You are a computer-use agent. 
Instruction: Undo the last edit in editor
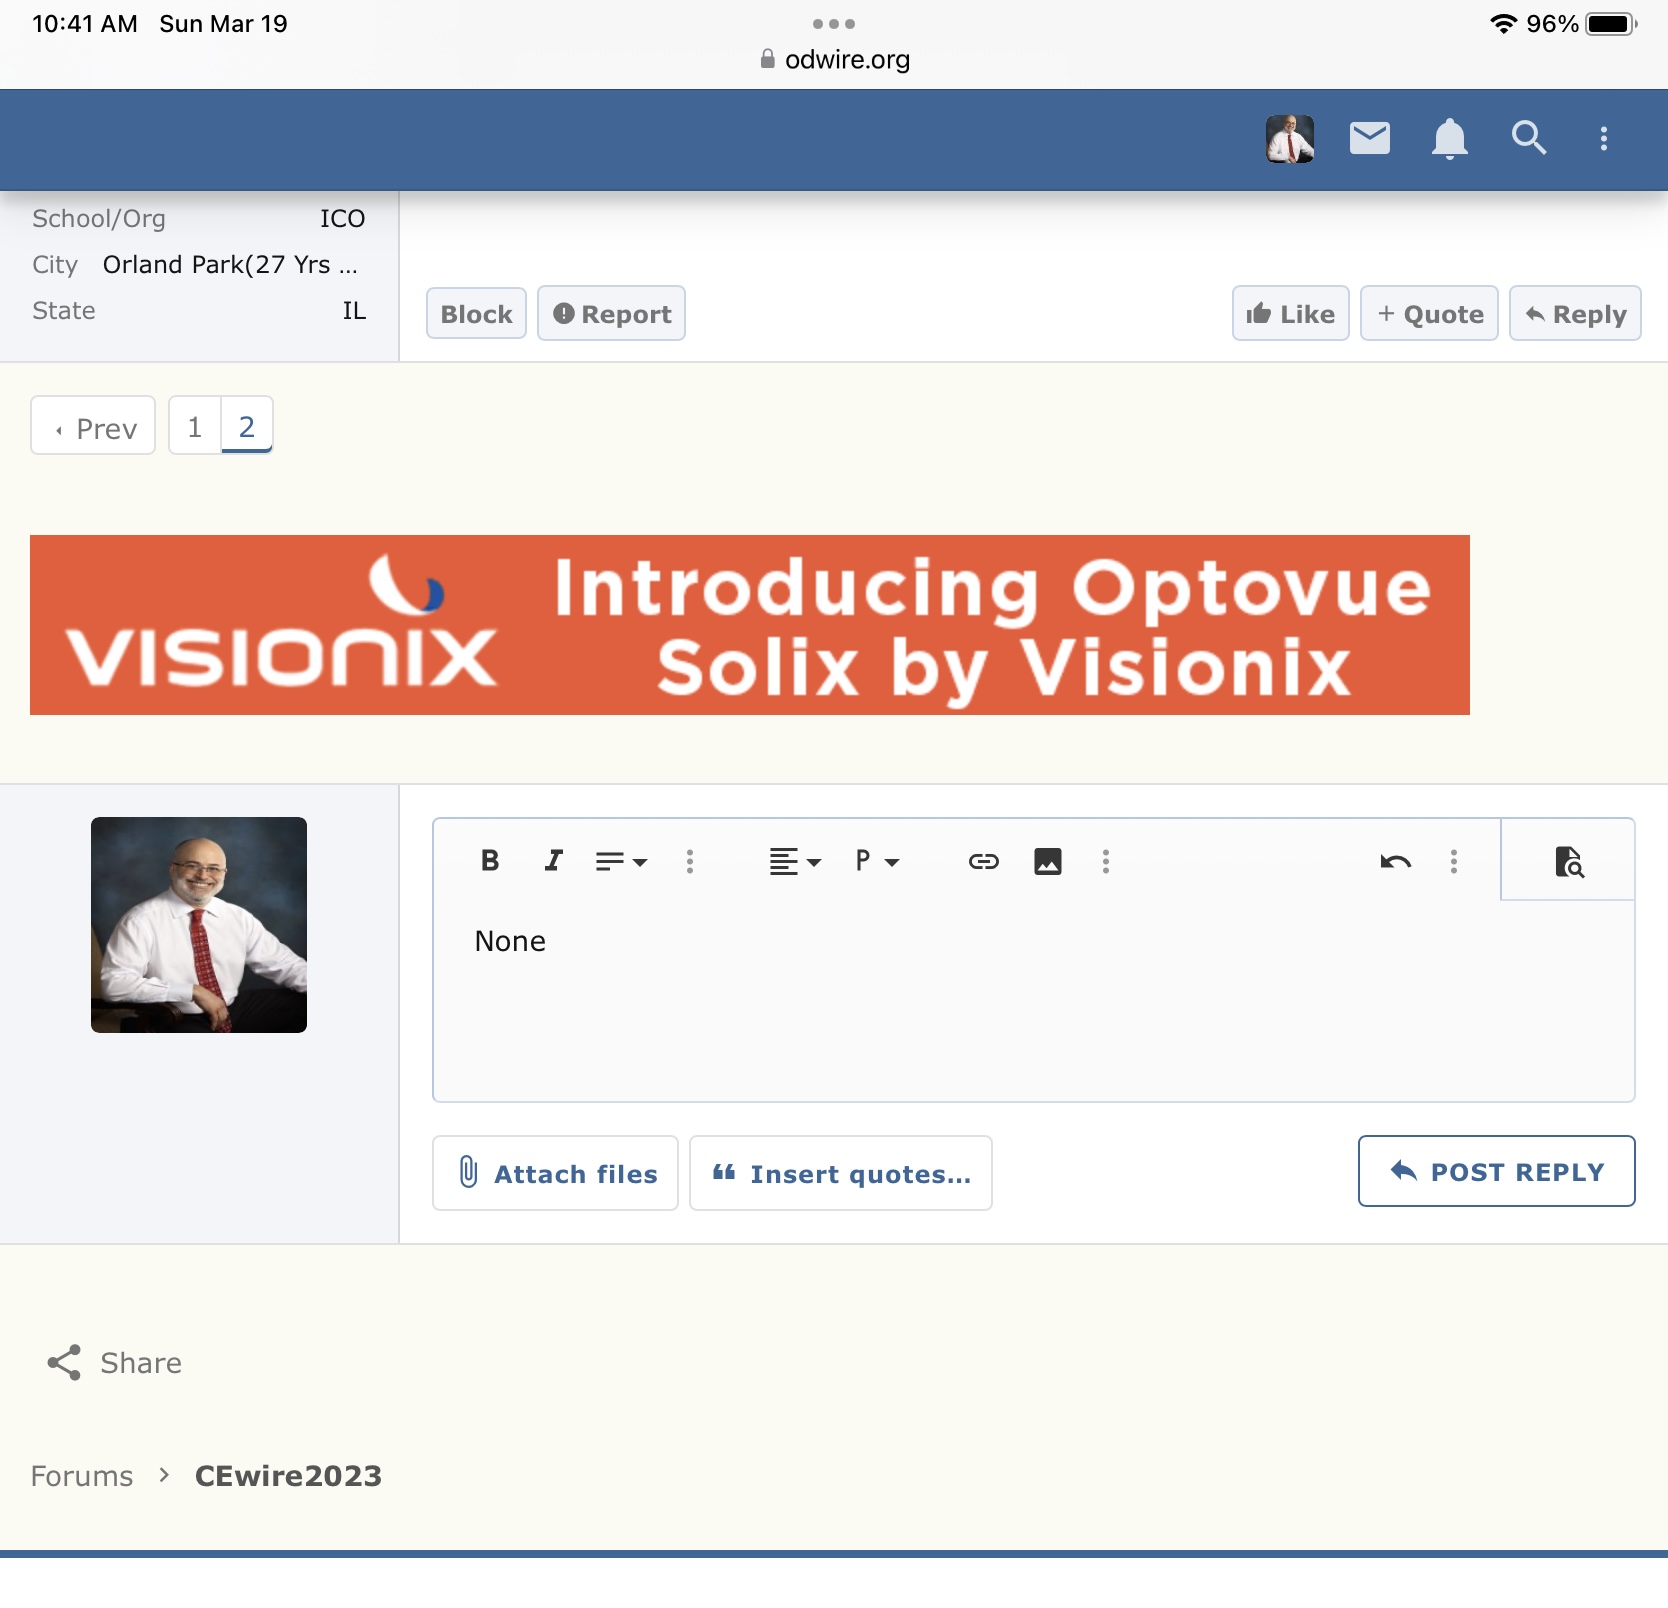coord(1396,861)
